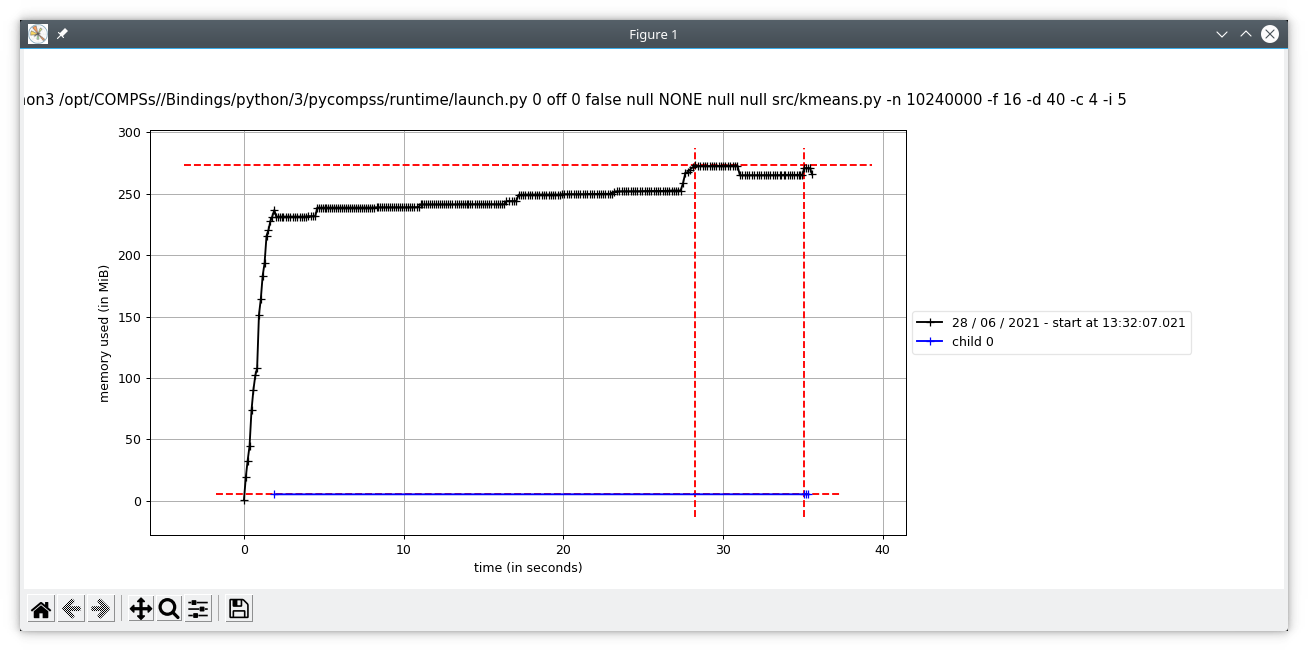Click the red dashed vertical line near 28 seconds

pyautogui.click(x=695, y=332)
